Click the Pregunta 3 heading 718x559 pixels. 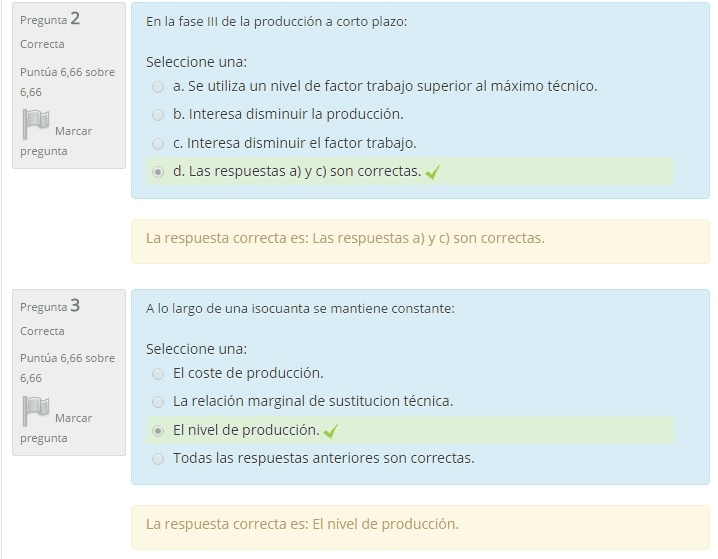click(x=50, y=306)
